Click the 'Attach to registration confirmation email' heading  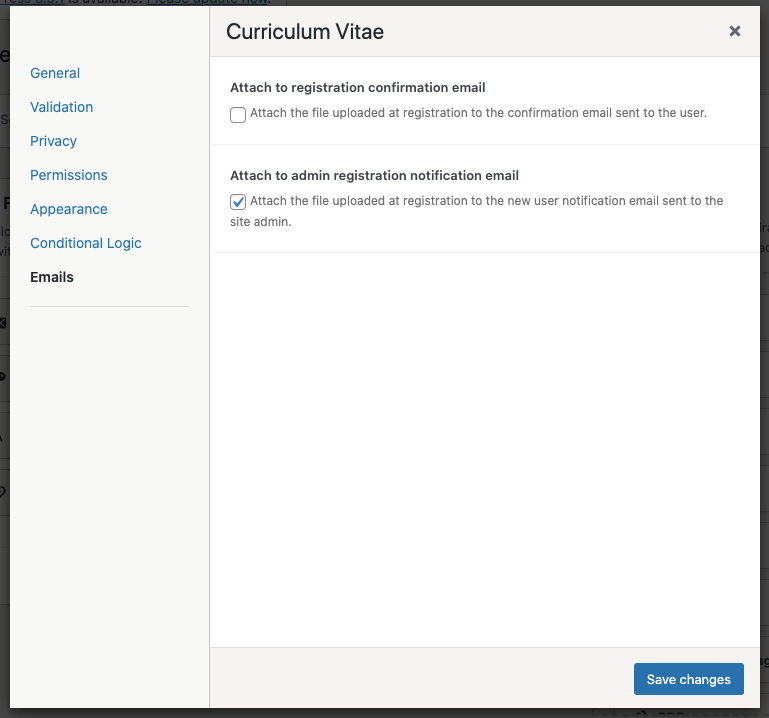pos(358,87)
